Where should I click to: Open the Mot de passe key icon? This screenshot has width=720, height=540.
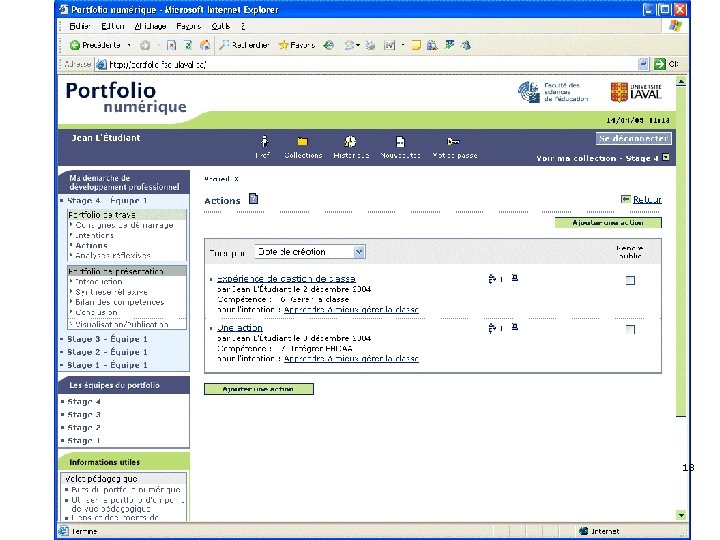pyautogui.click(x=453, y=141)
